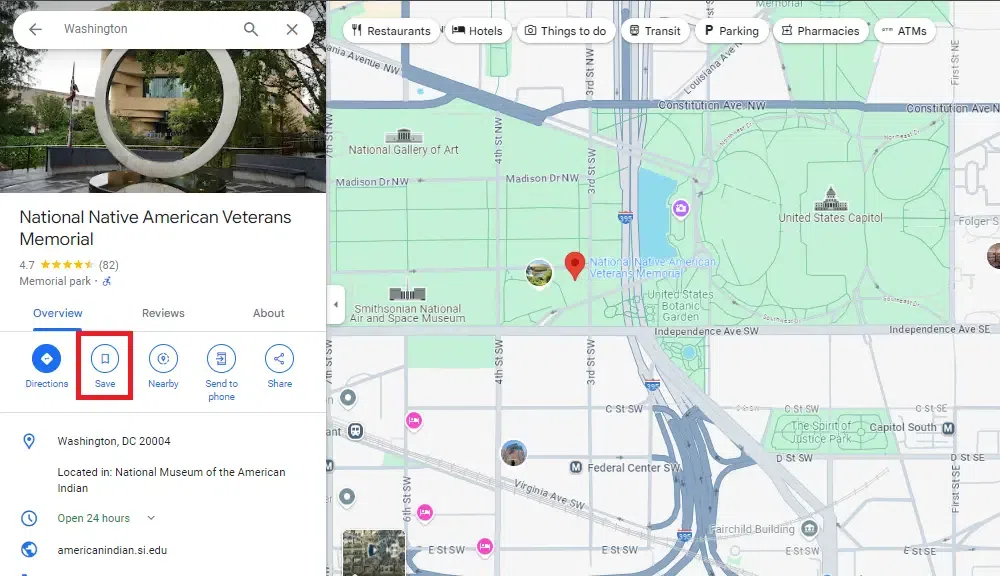Select the United States Capitol landmark

click(x=830, y=205)
